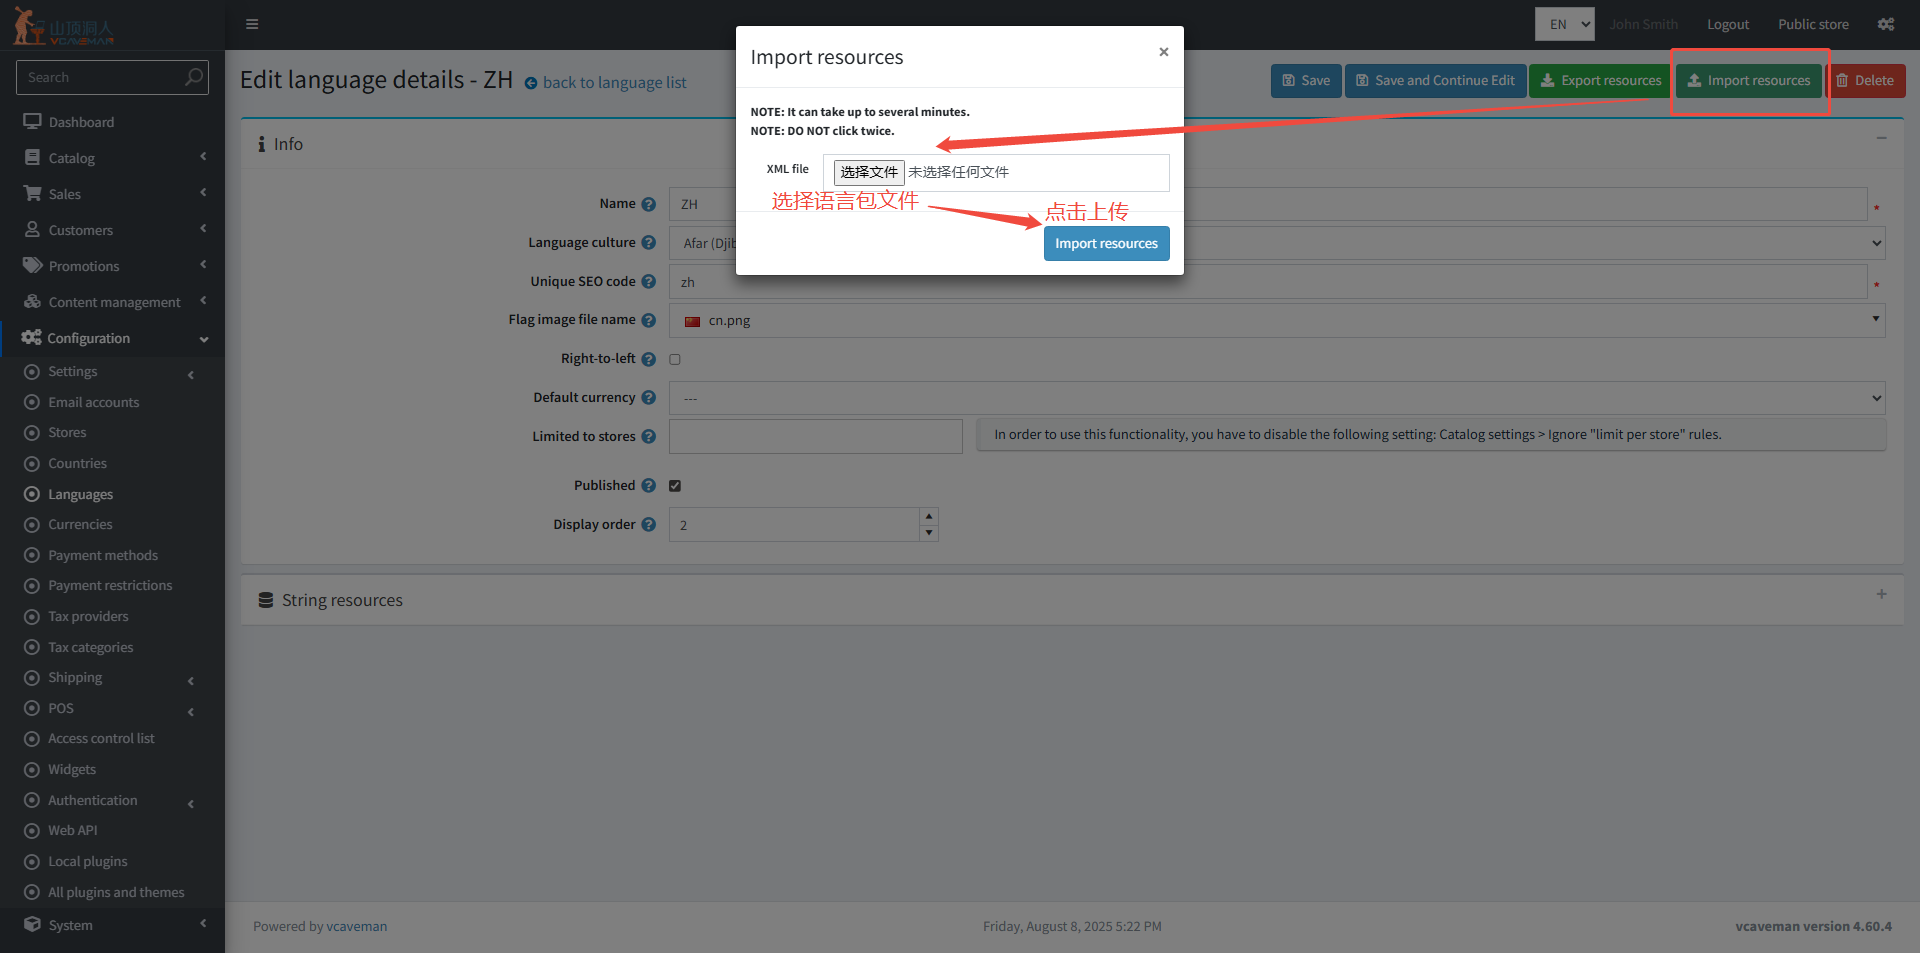The height and width of the screenshot is (953, 1920).
Task: Click the hamburger sidebar toggle icon
Action: coord(252,24)
